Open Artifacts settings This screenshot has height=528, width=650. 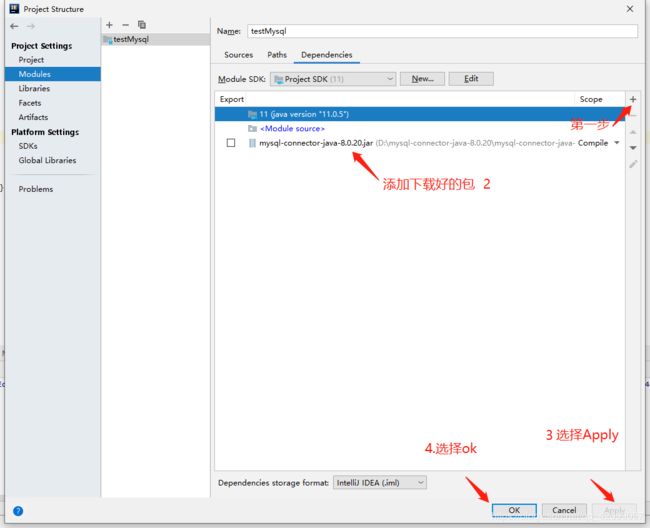coord(33,117)
